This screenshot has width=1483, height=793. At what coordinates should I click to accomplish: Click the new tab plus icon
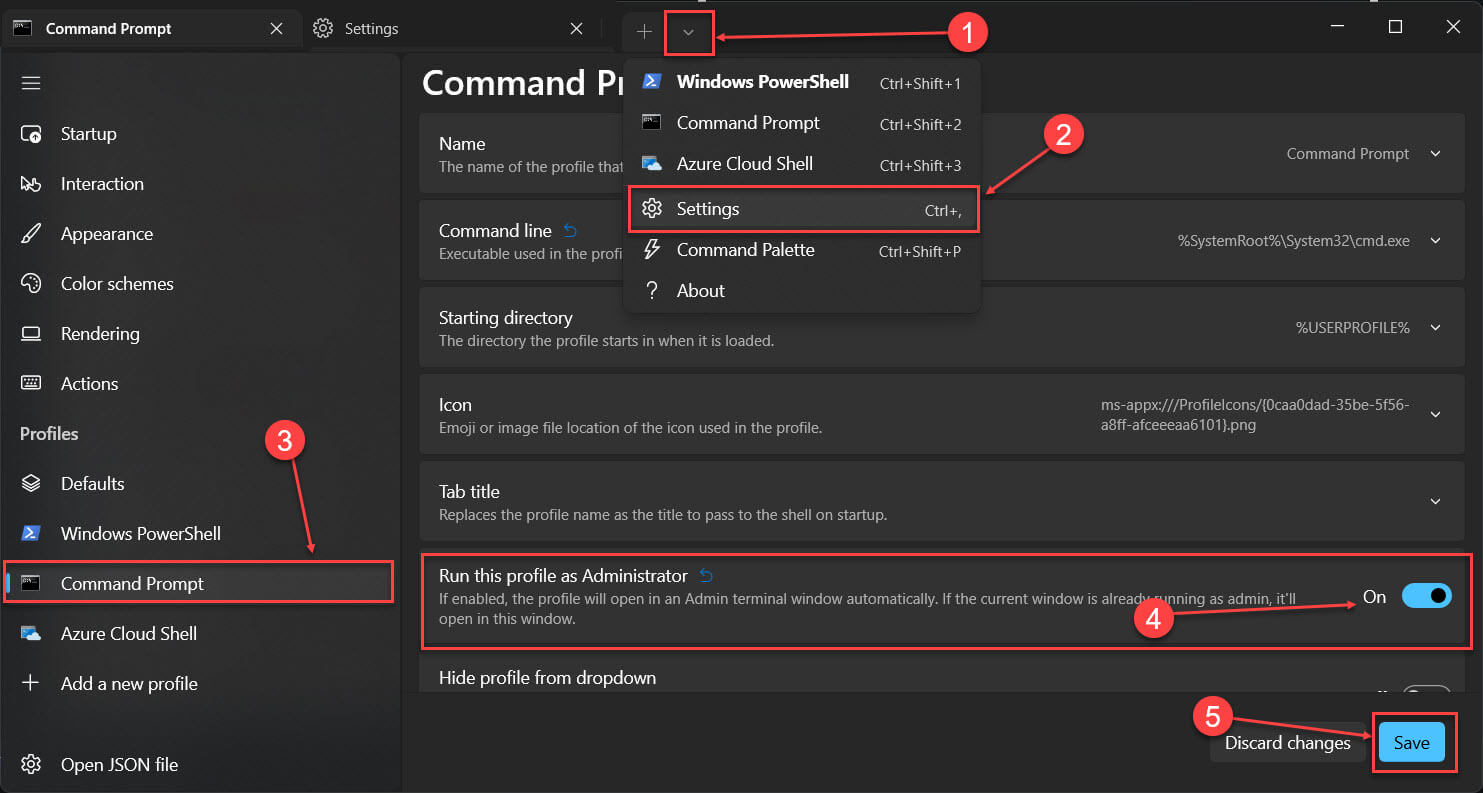[644, 32]
